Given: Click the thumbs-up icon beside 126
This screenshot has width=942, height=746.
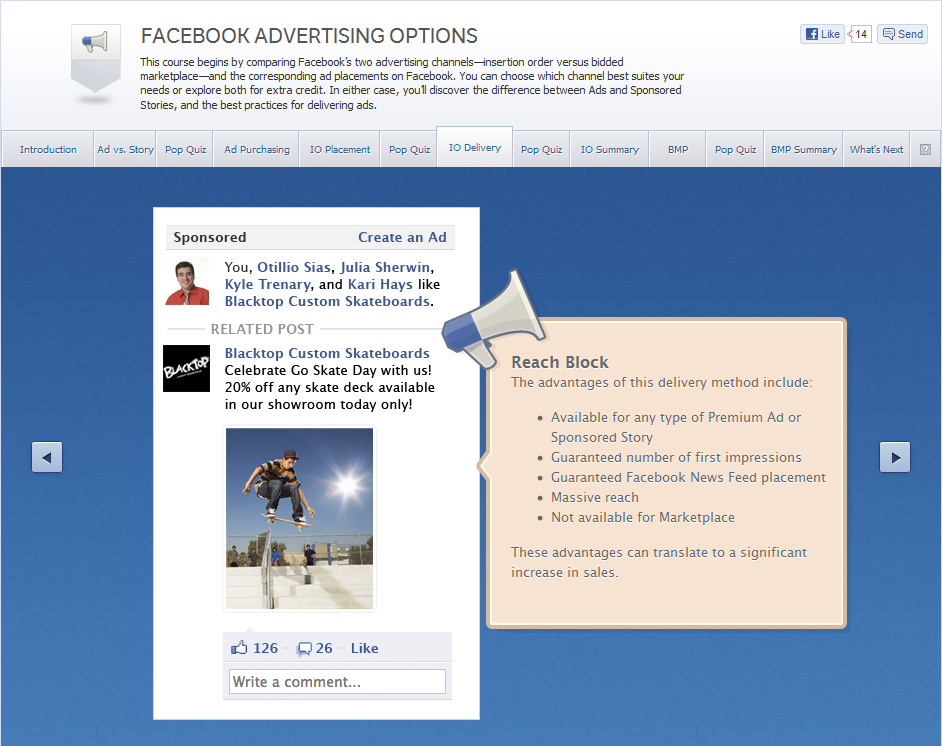Looking at the screenshot, I should point(239,647).
